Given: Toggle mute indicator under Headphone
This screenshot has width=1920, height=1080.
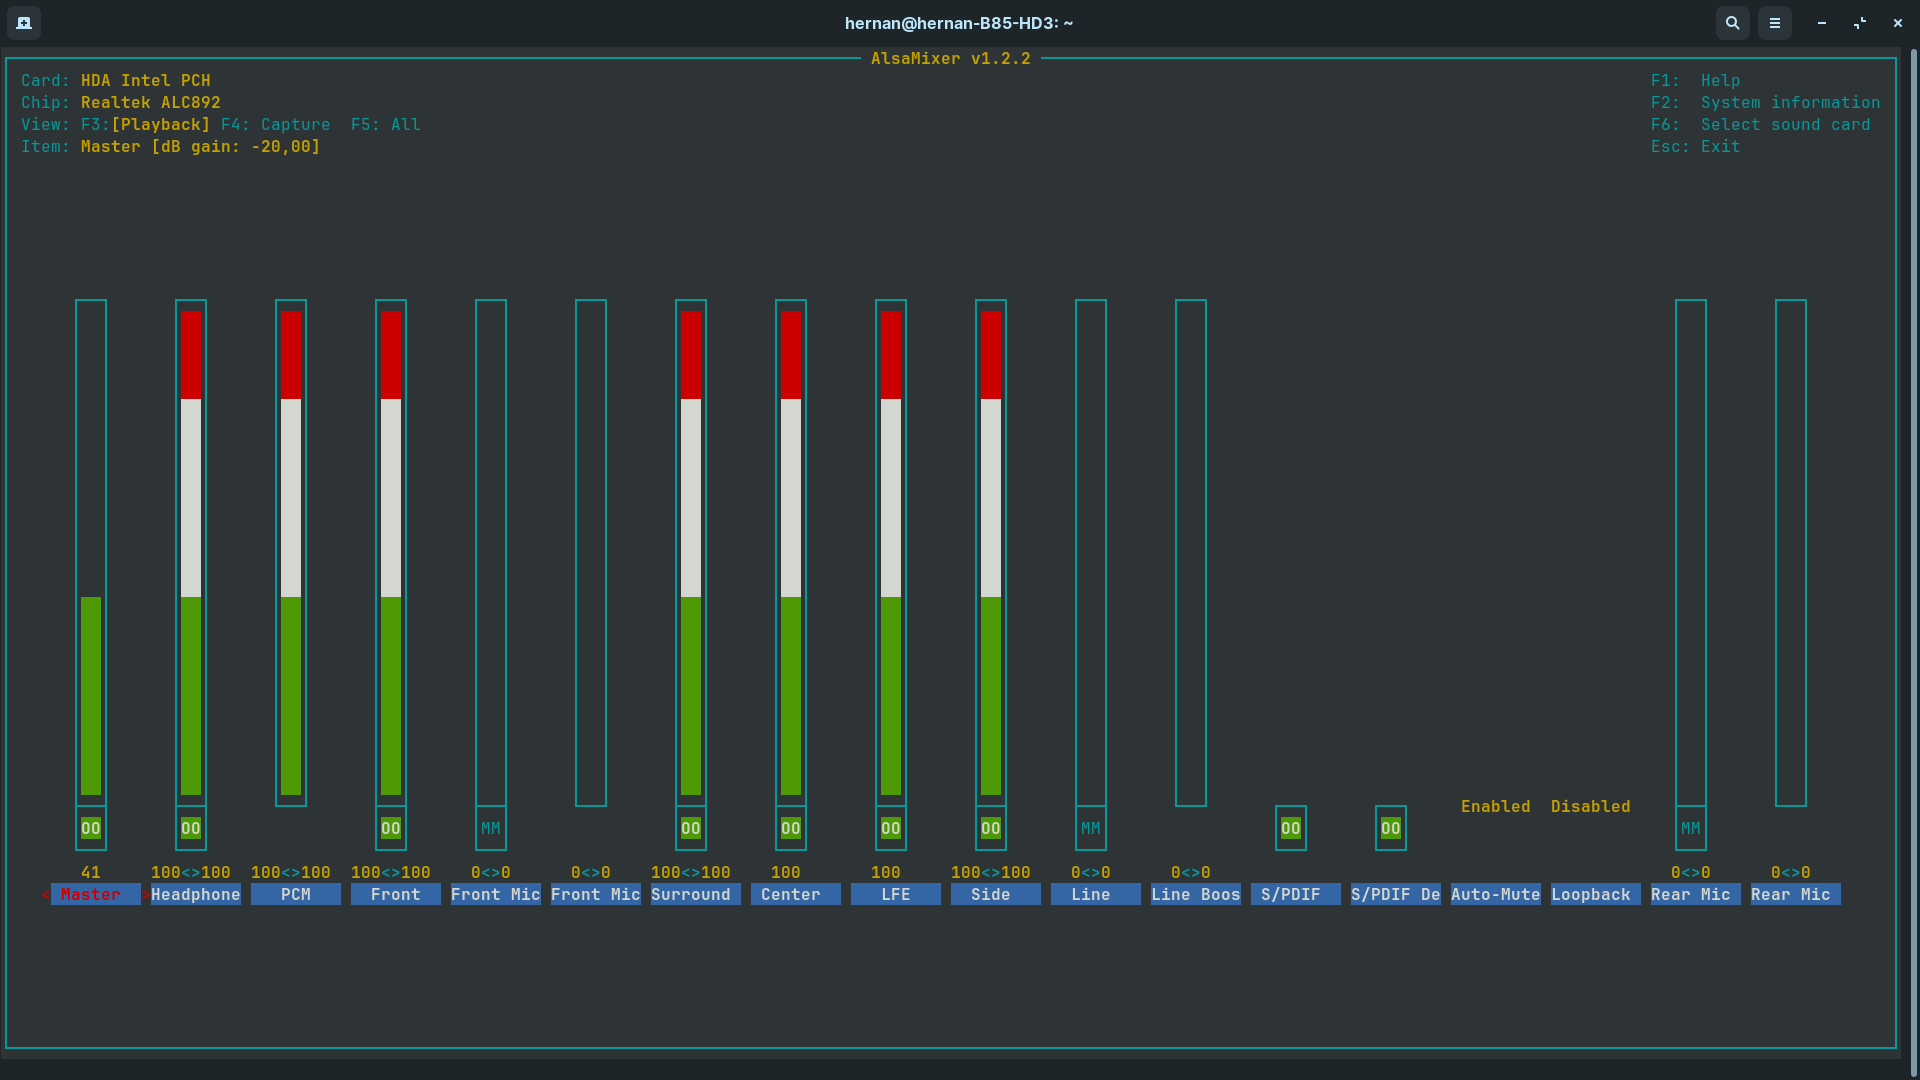Looking at the screenshot, I should coord(191,828).
